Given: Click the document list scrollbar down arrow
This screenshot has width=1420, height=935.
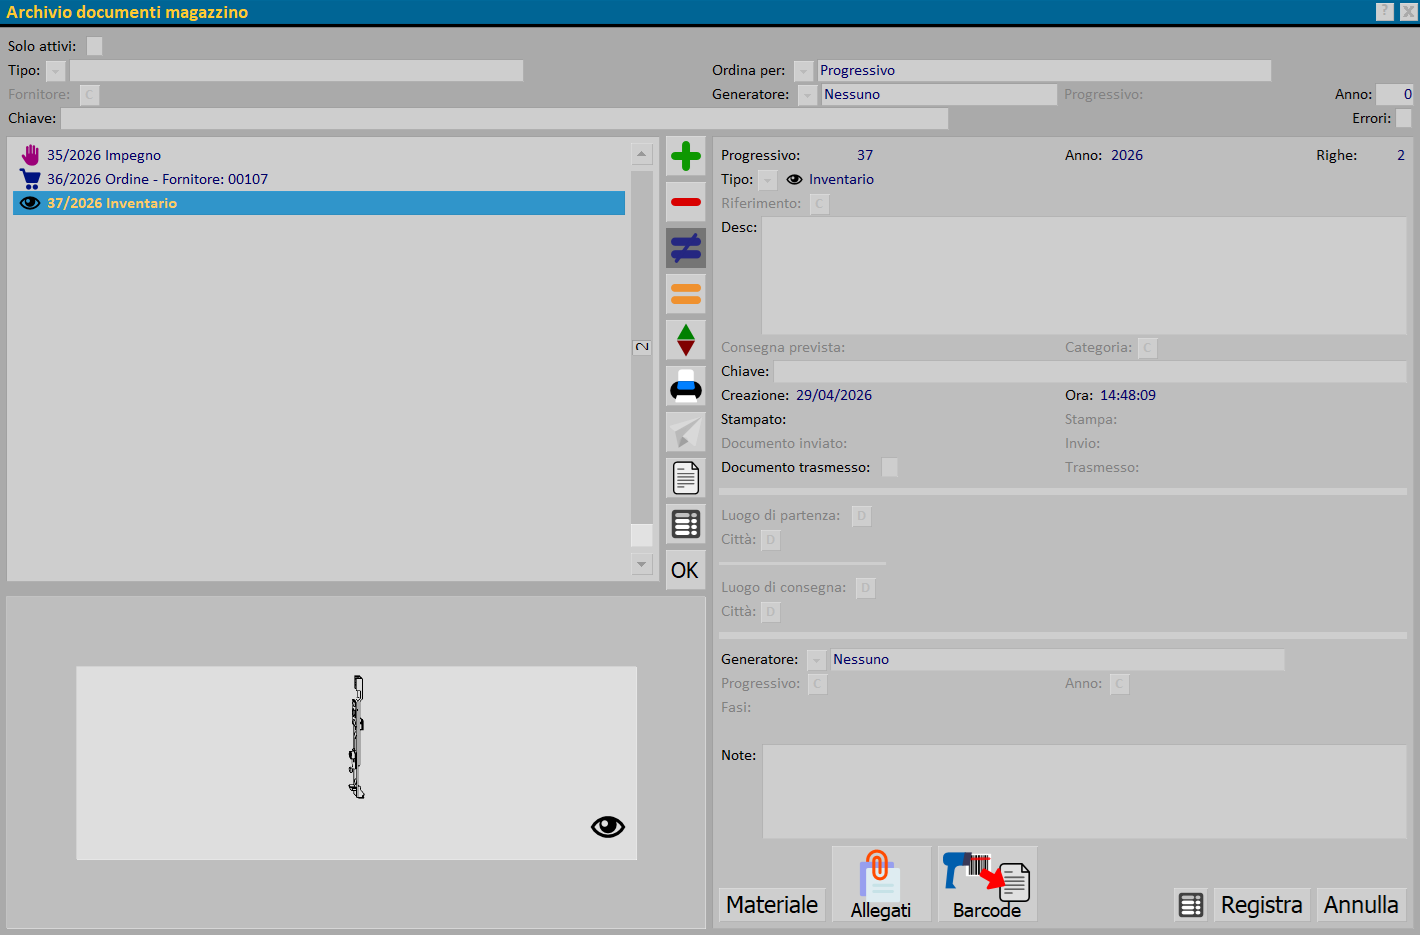Looking at the screenshot, I should tap(642, 564).
